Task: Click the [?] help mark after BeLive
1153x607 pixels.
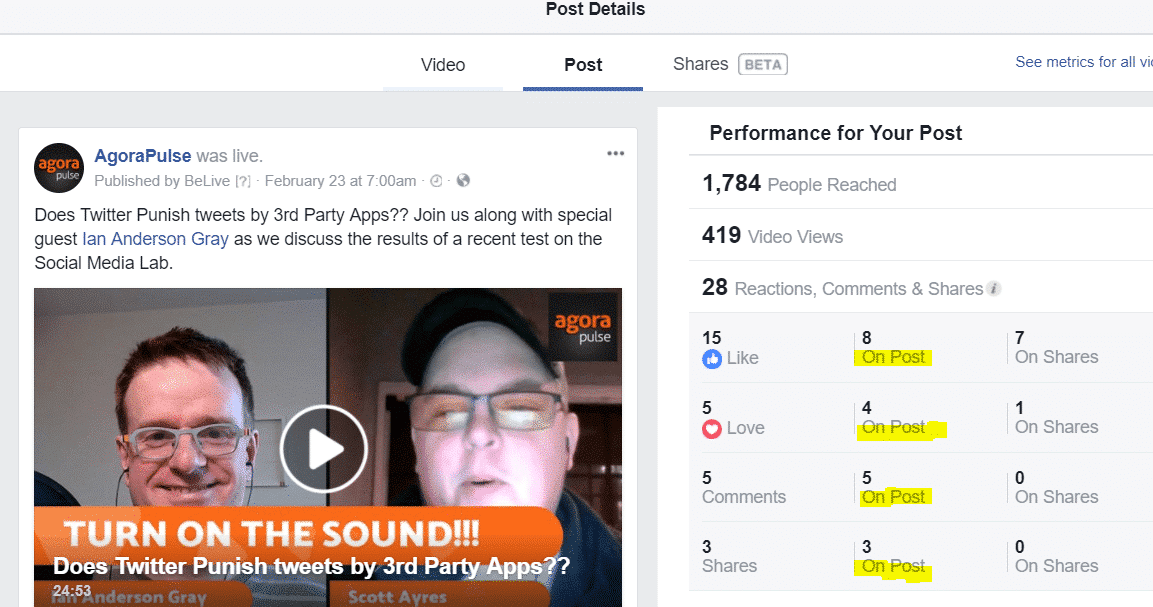Action: (243, 181)
